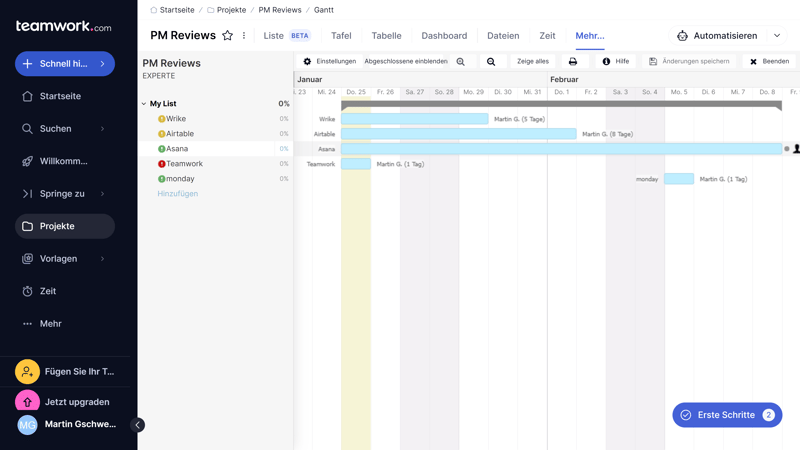Screen dimensions: 800x450
Task: Expand the Vorlagen sidebar submenu
Action: [102, 259]
